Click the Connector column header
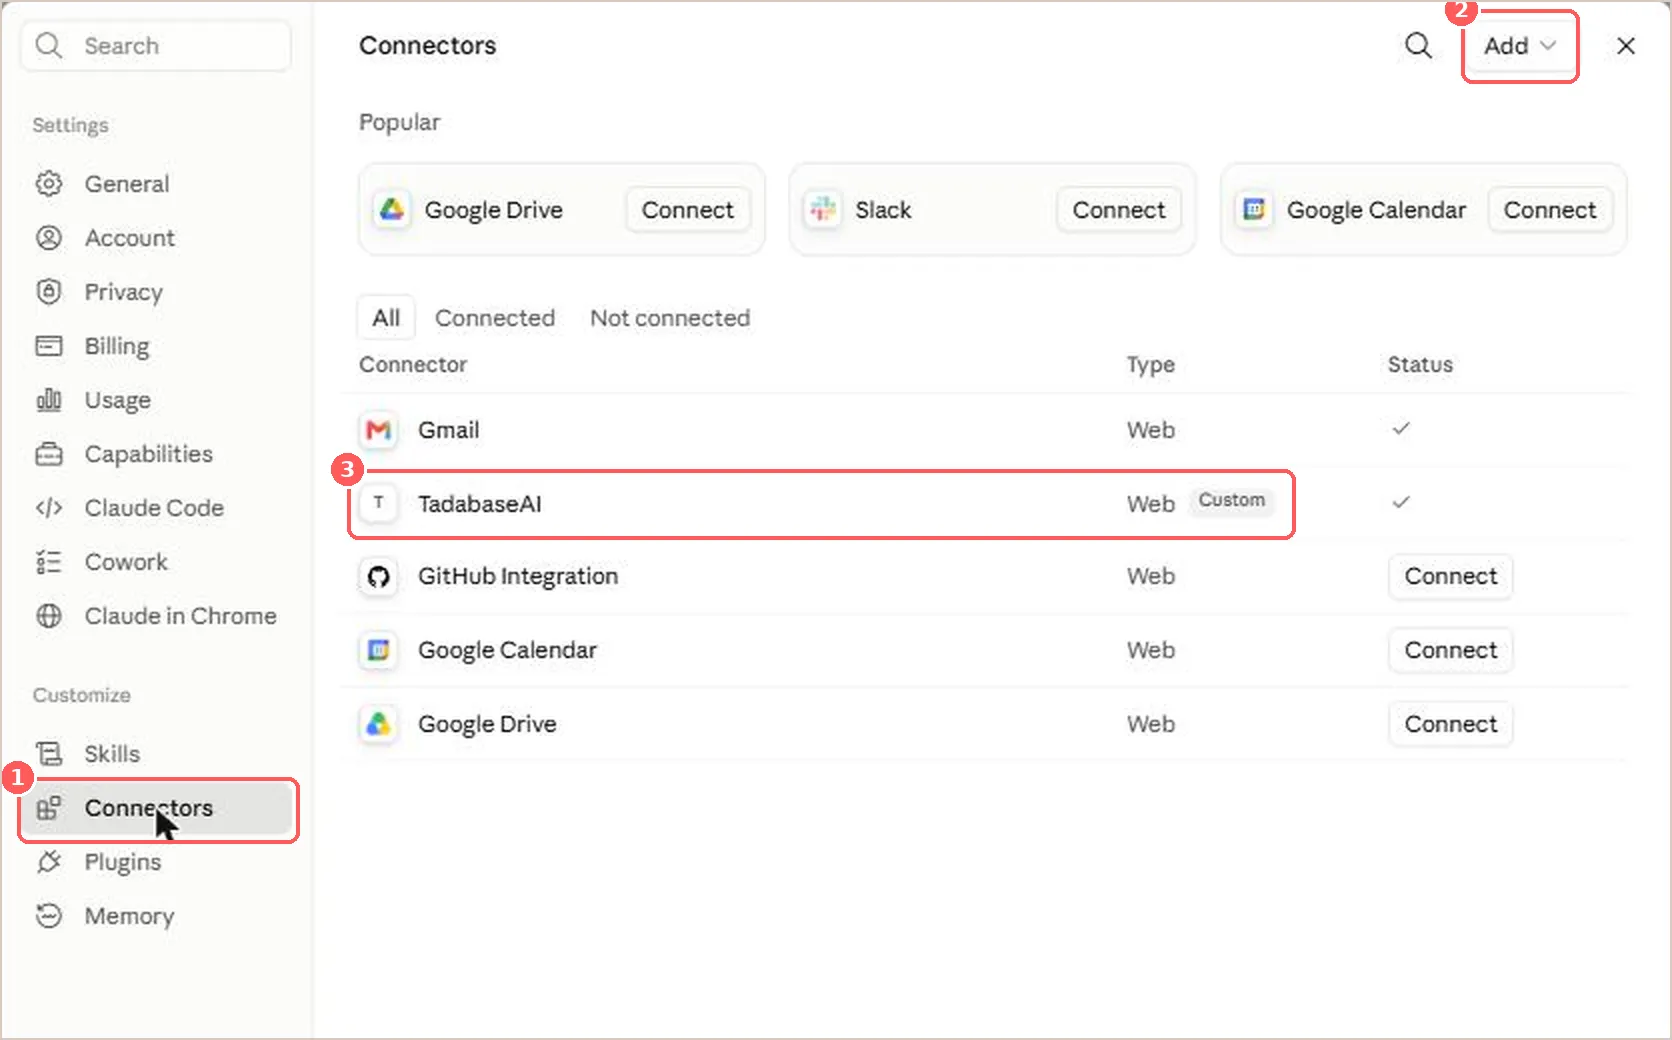The image size is (1672, 1040). [413, 365]
